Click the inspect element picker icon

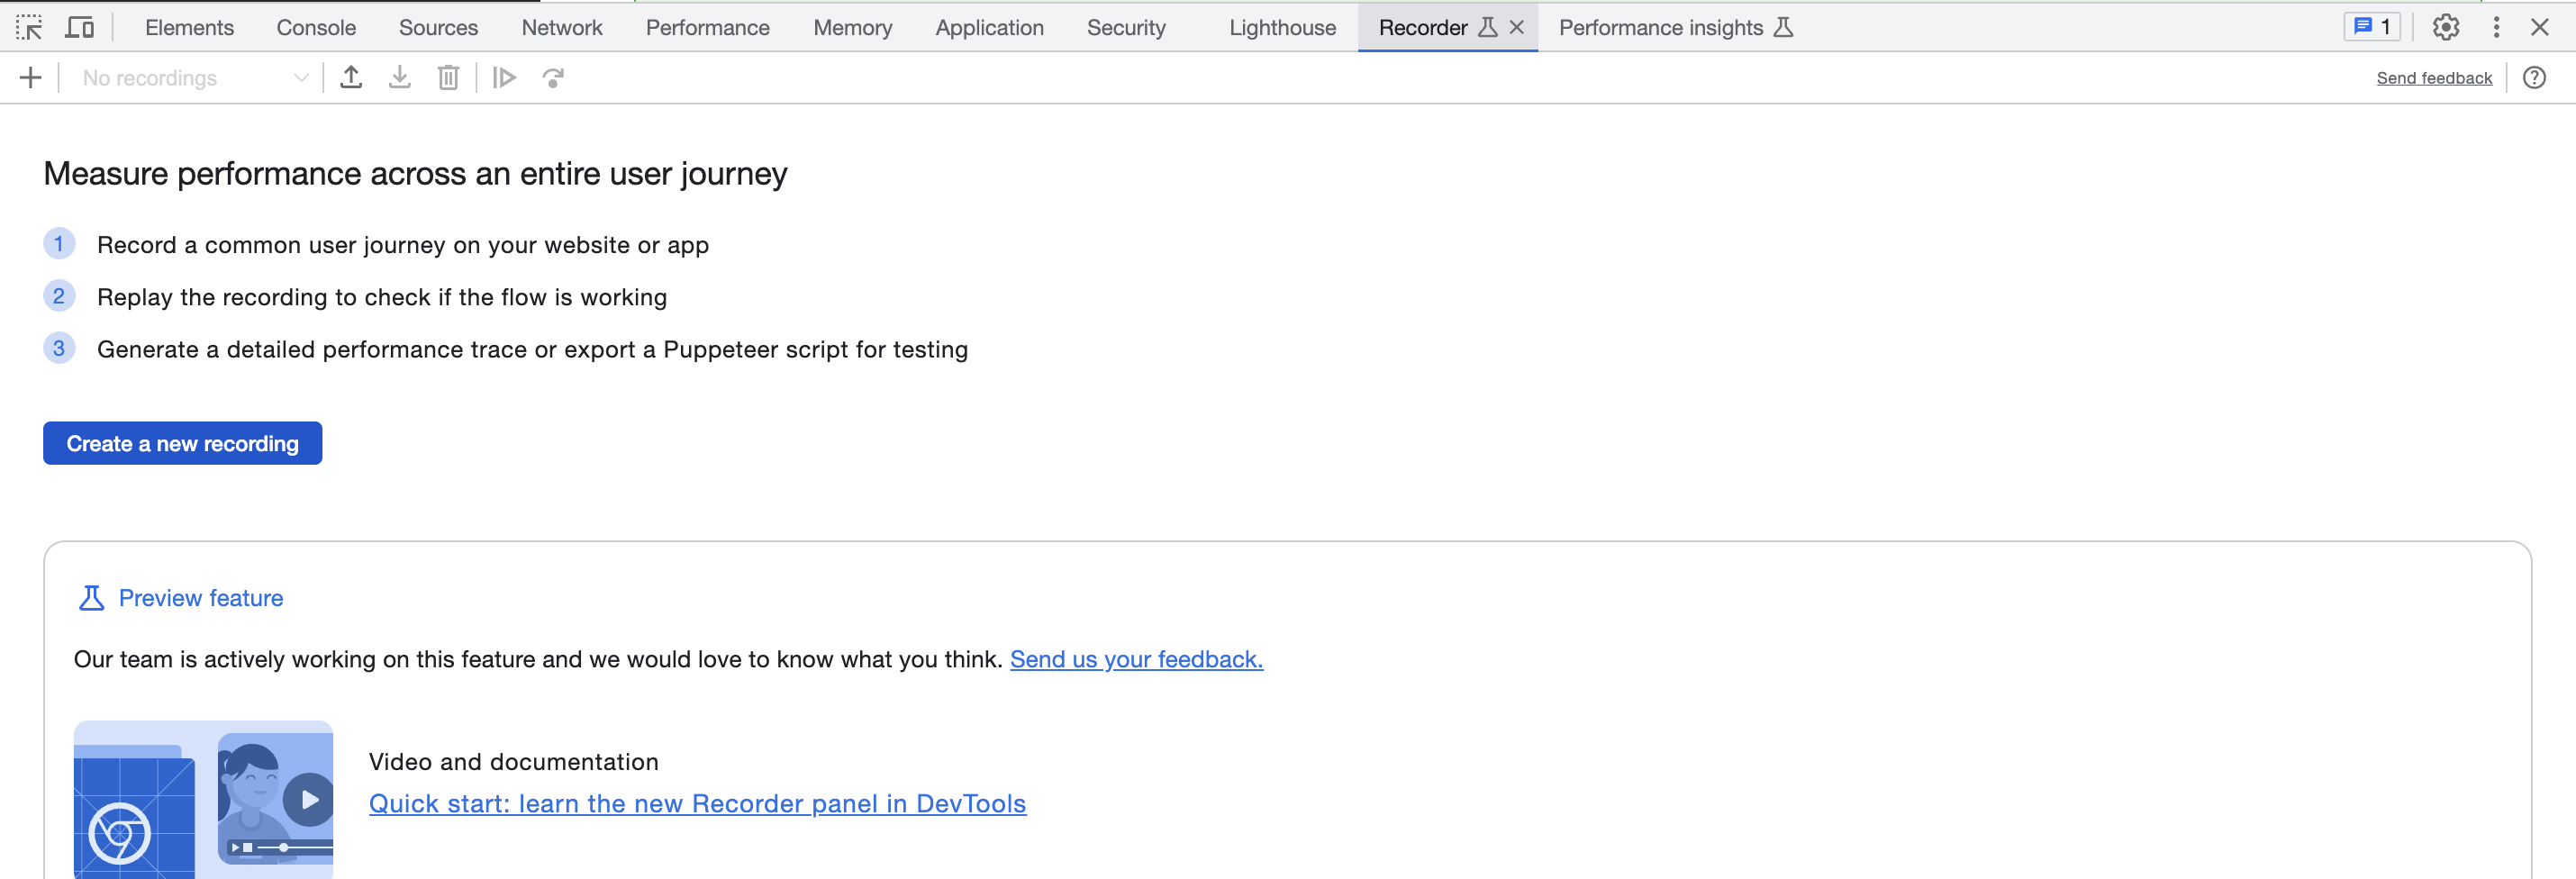(x=29, y=27)
